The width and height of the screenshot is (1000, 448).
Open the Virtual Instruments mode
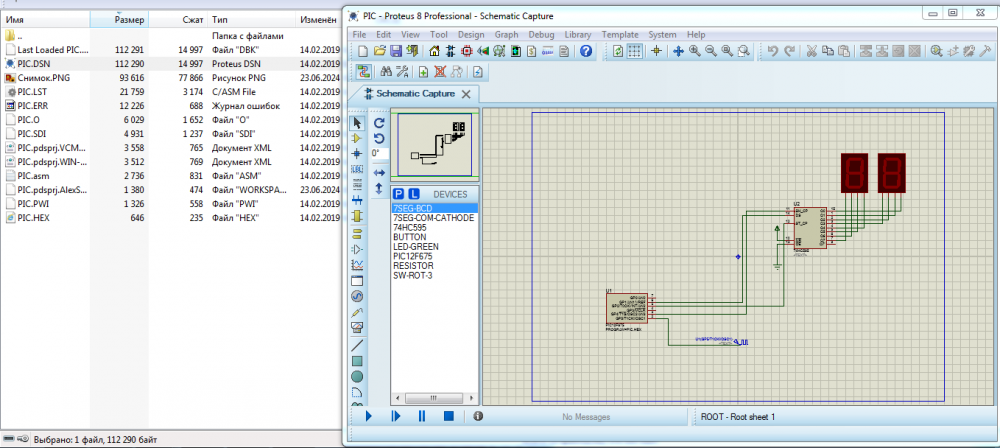tap(357, 328)
